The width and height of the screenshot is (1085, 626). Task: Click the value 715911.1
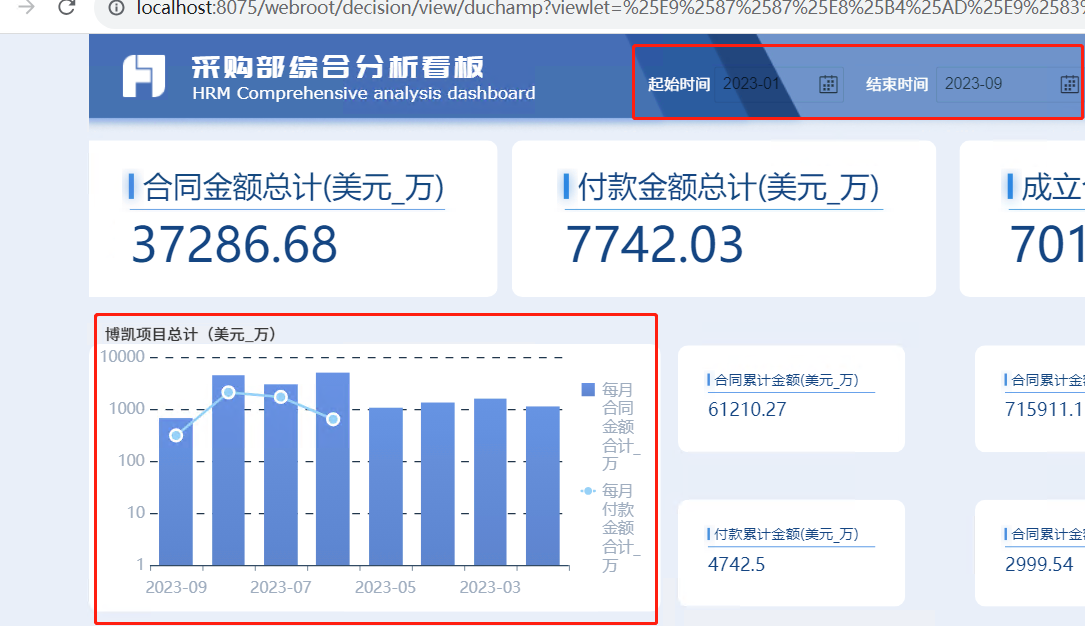click(x=1044, y=409)
